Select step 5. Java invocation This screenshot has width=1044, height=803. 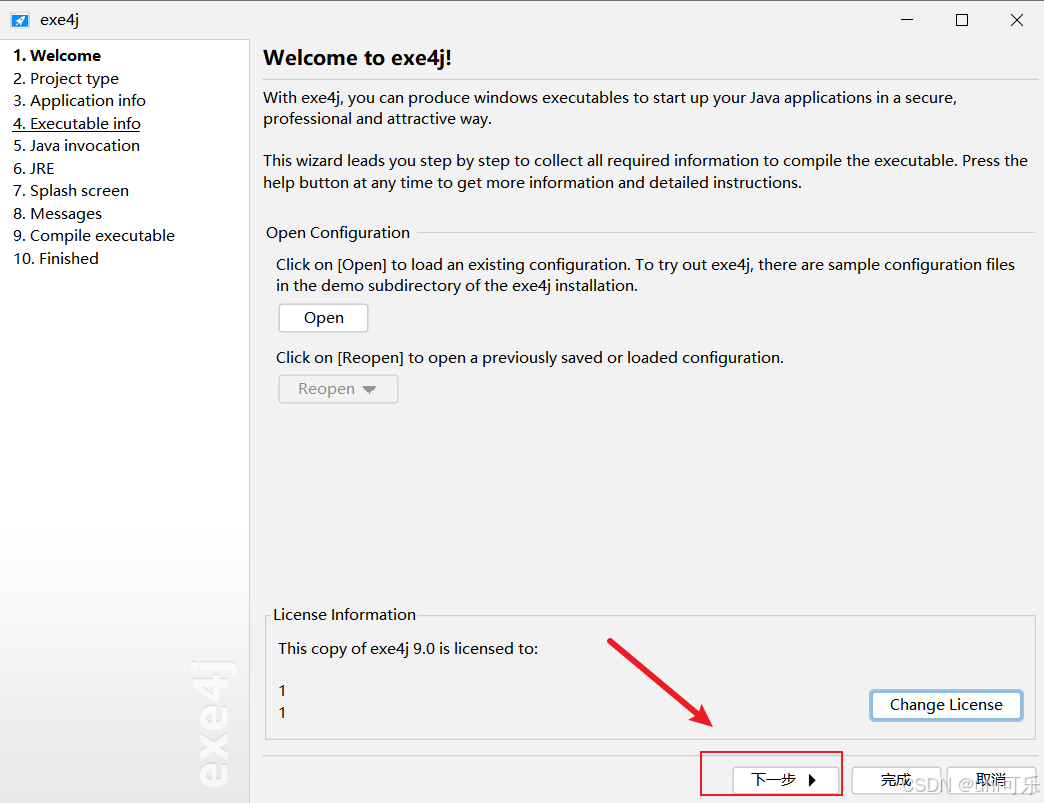tap(77, 146)
